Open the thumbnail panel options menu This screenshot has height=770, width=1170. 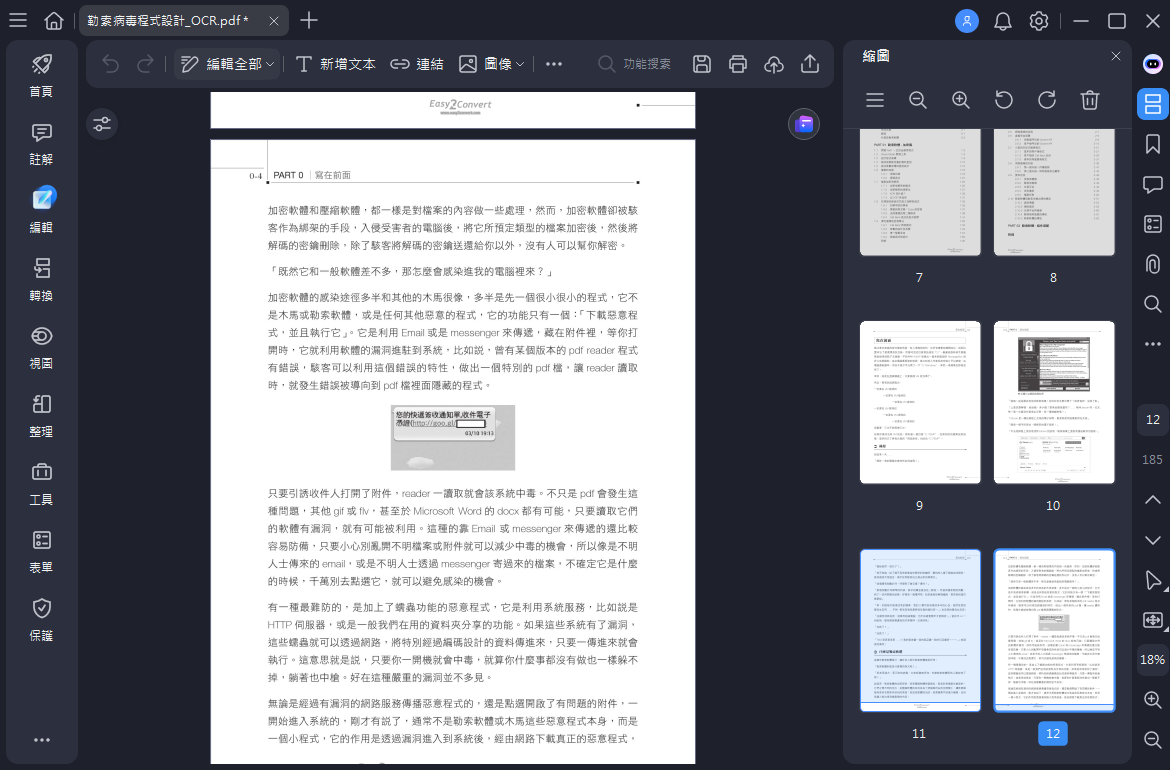[x=875, y=100]
